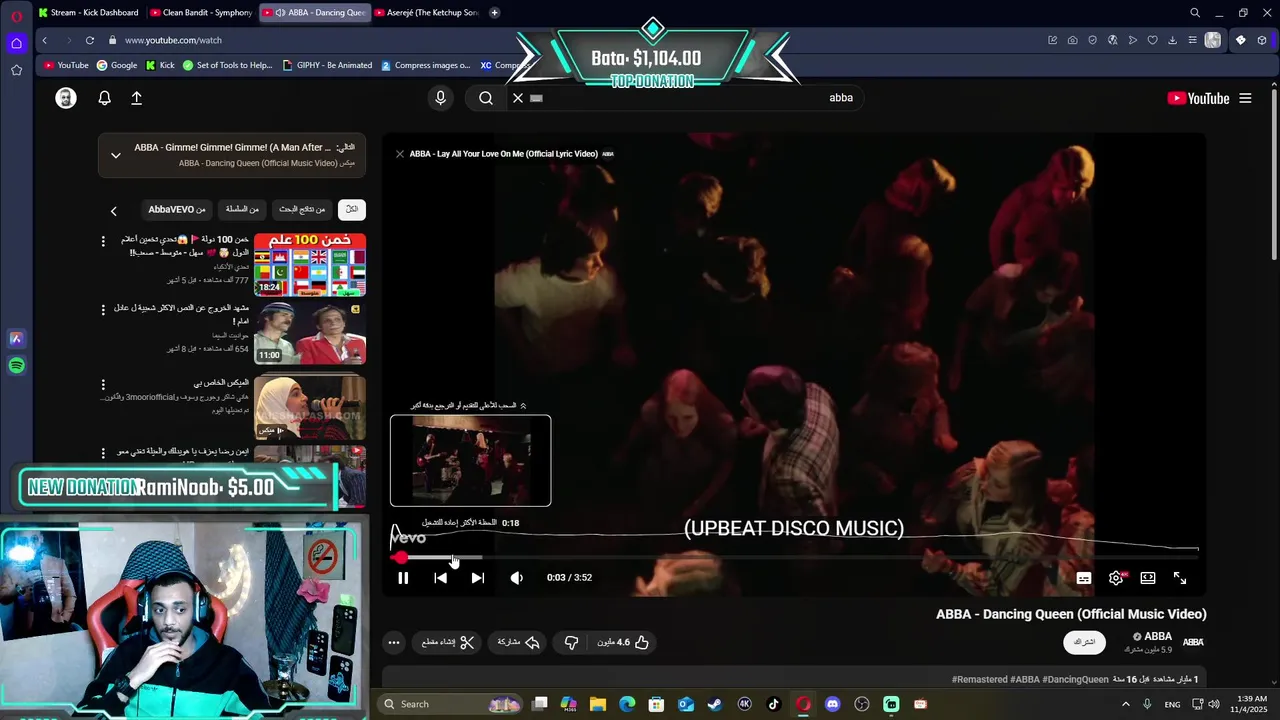Enter fullscreen mode on the video
Image resolution: width=1280 pixels, height=720 pixels.
point(1180,578)
